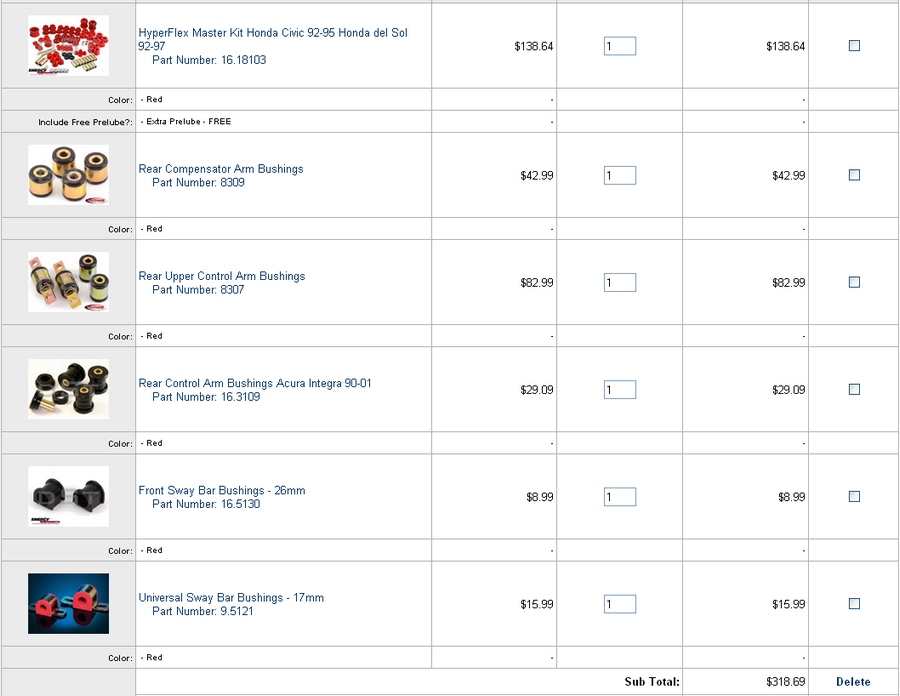The image size is (900, 696).
Task: Focus the quantity box for the $82.99 item
Action: [x=620, y=282]
